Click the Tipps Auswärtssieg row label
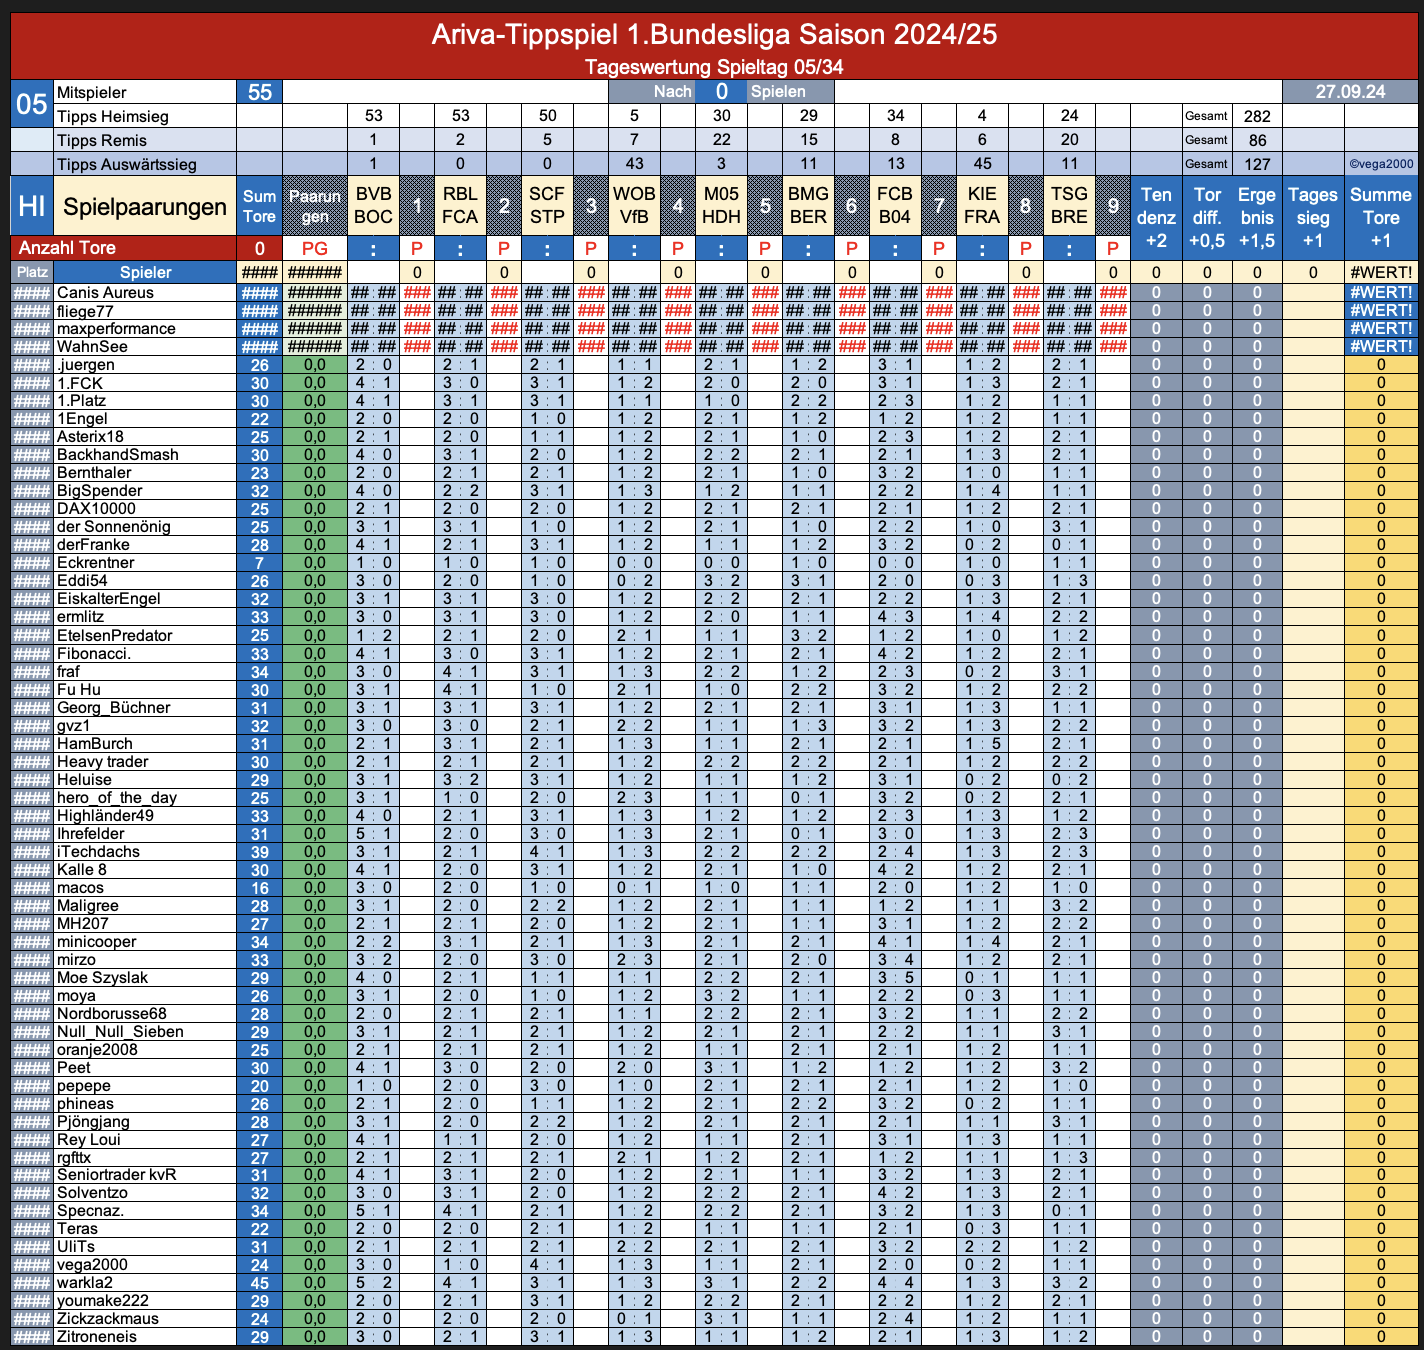This screenshot has width=1424, height=1350. coord(144,164)
